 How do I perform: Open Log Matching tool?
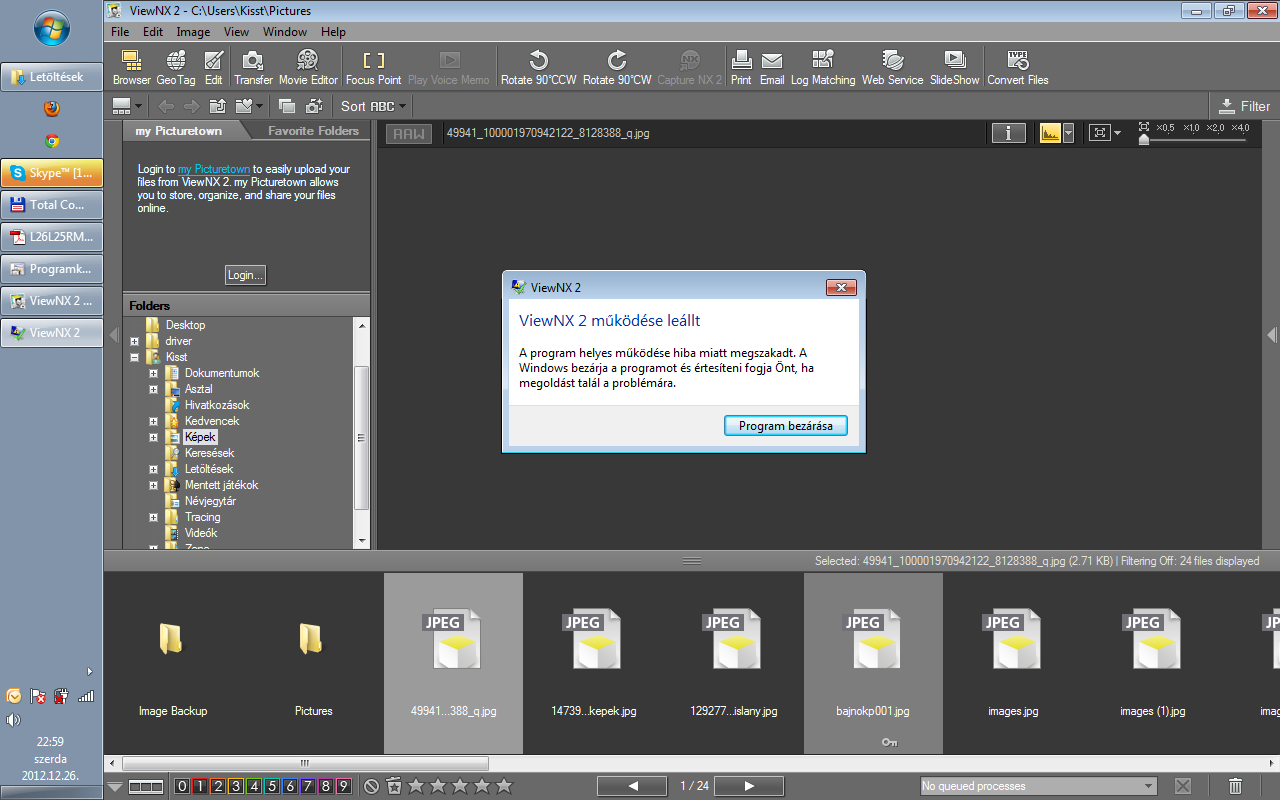click(x=823, y=67)
